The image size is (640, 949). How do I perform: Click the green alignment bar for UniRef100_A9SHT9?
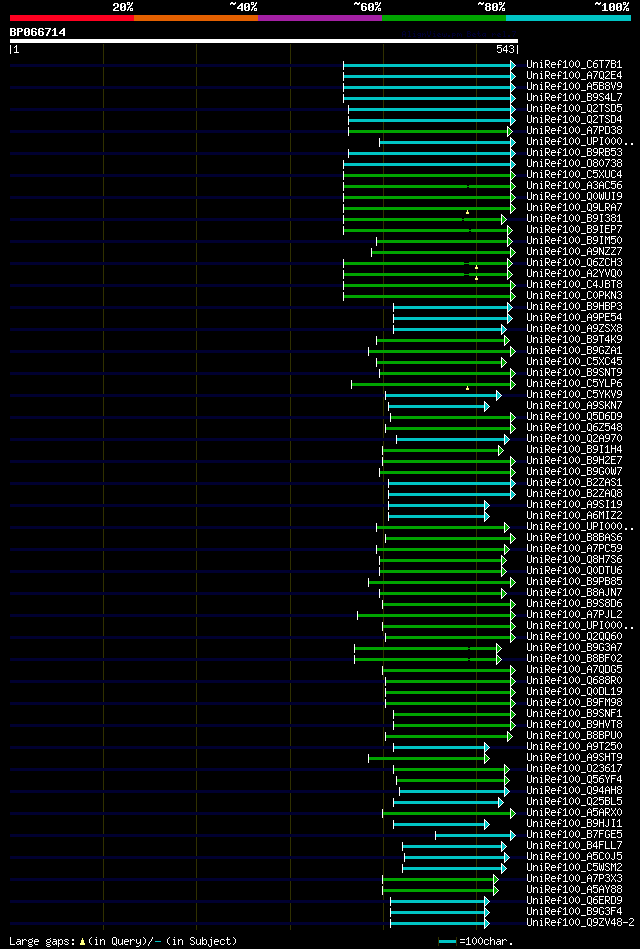(x=429, y=758)
